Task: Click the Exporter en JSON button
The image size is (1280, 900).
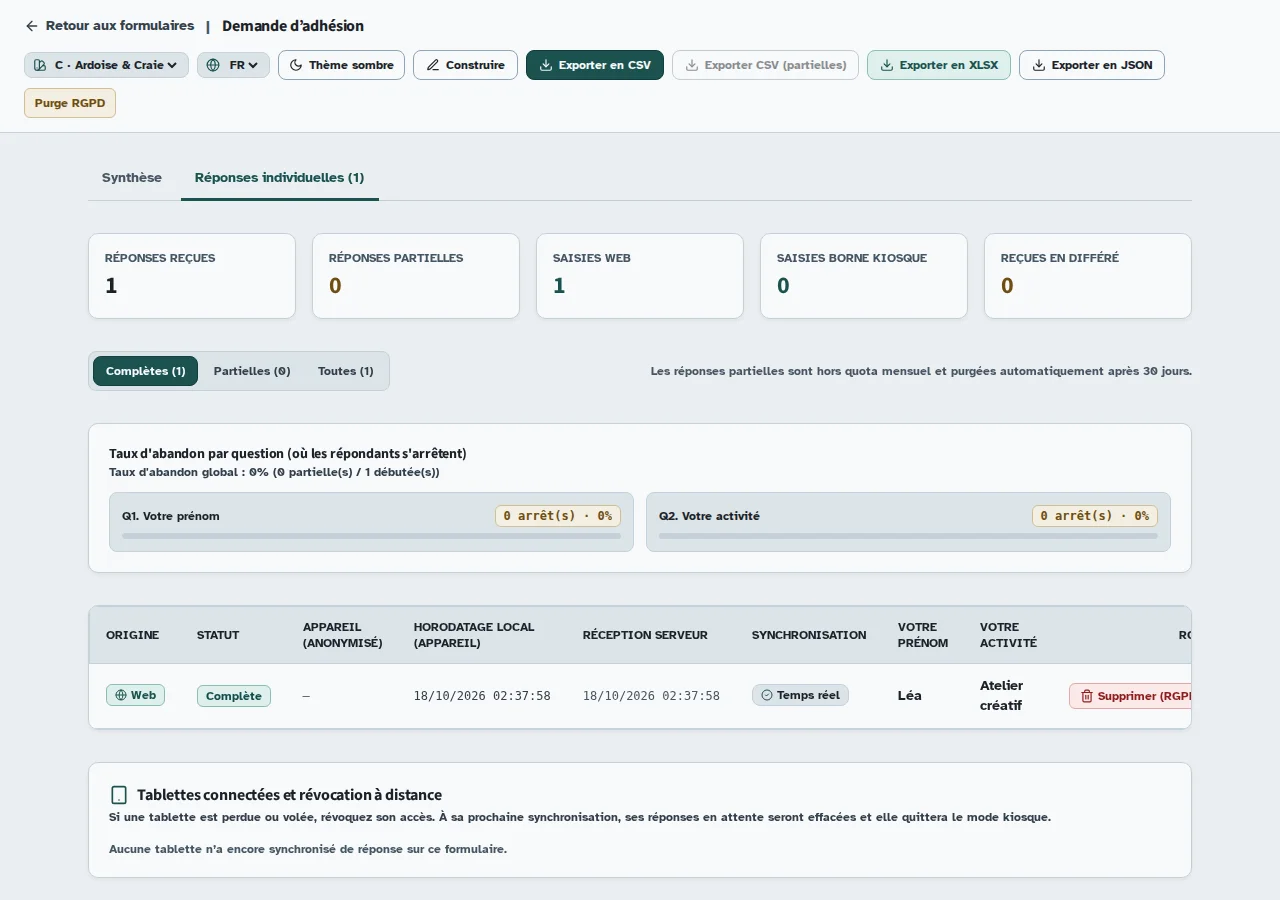Action: pos(1092,65)
